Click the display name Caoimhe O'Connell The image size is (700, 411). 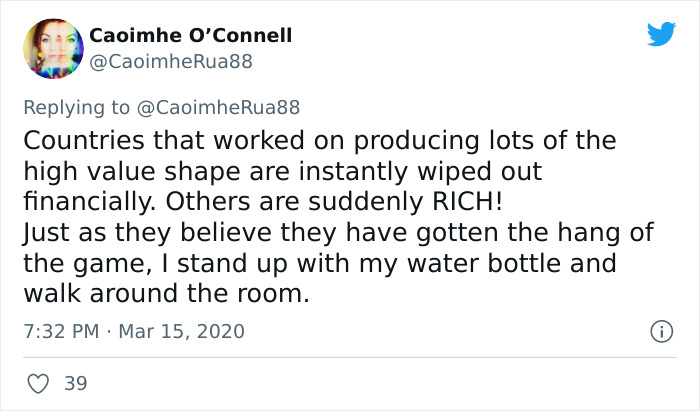190,36
